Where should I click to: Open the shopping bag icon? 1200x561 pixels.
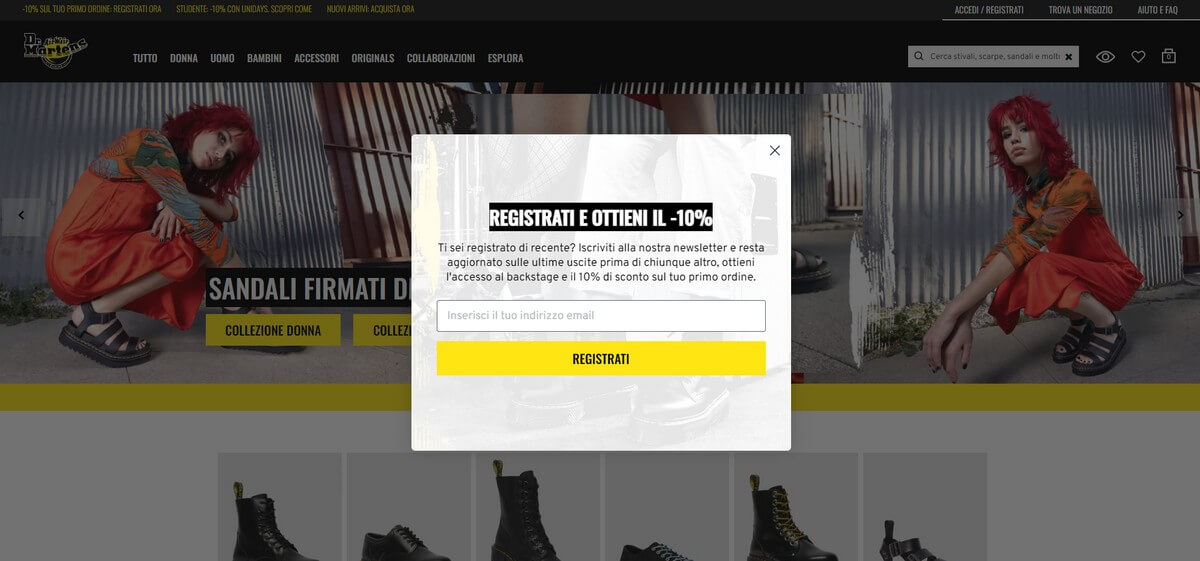[x=1168, y=57]
